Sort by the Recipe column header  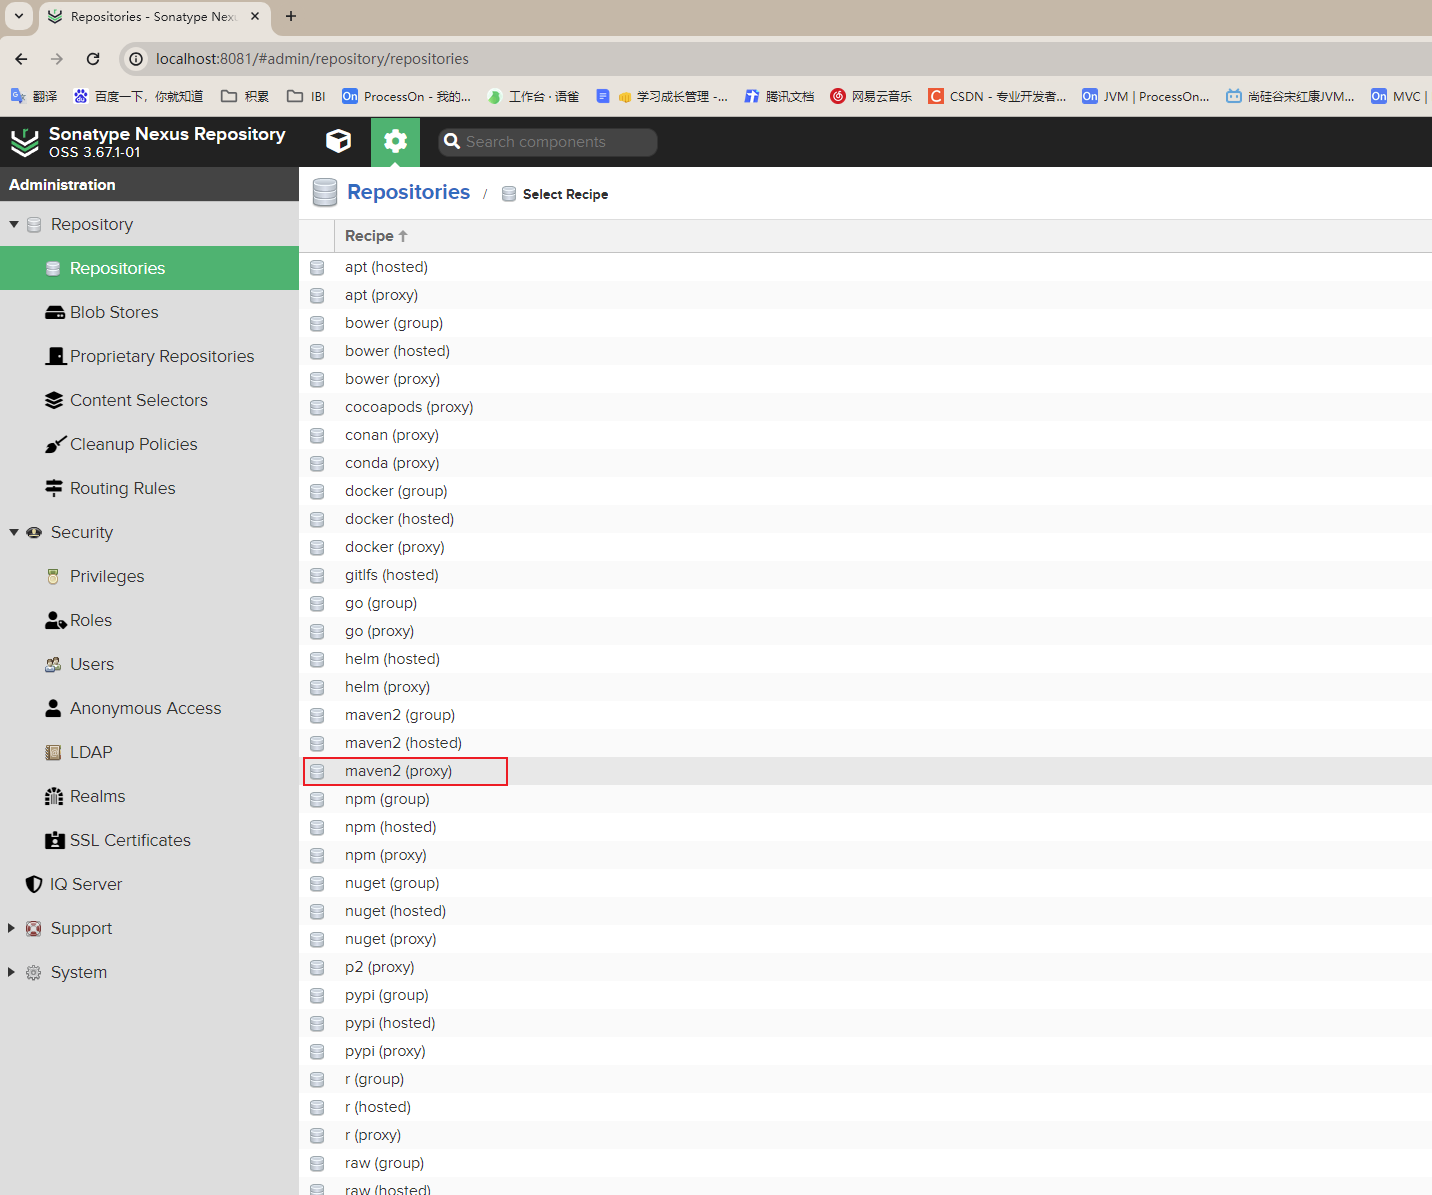click(x=369, y=236)
